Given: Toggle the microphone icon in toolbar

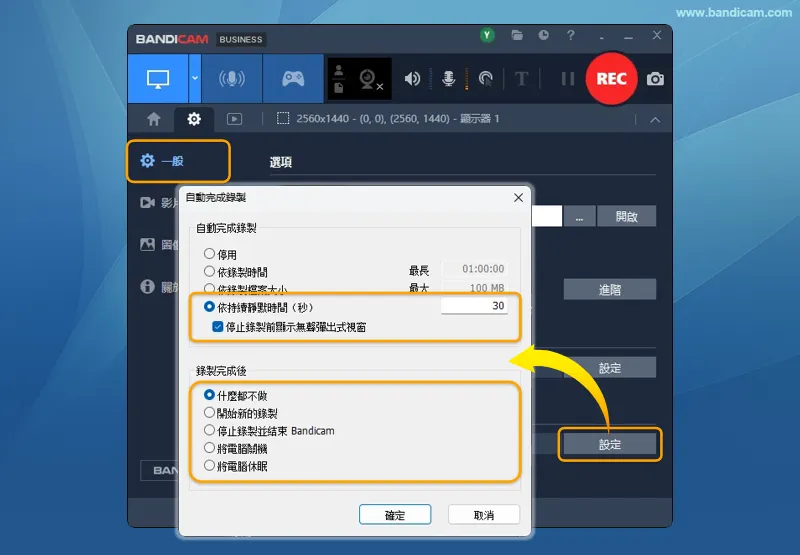Looking at the screenshot, I should pos(448,79).
